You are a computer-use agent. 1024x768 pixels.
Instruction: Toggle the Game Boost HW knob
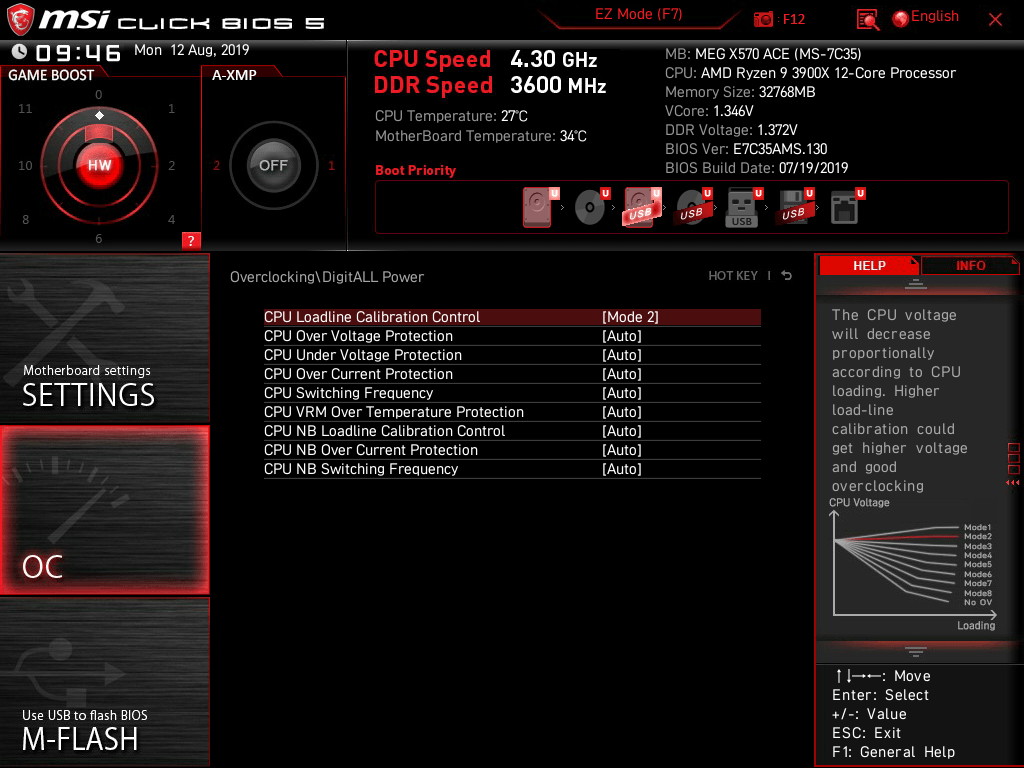pos(99,165)
